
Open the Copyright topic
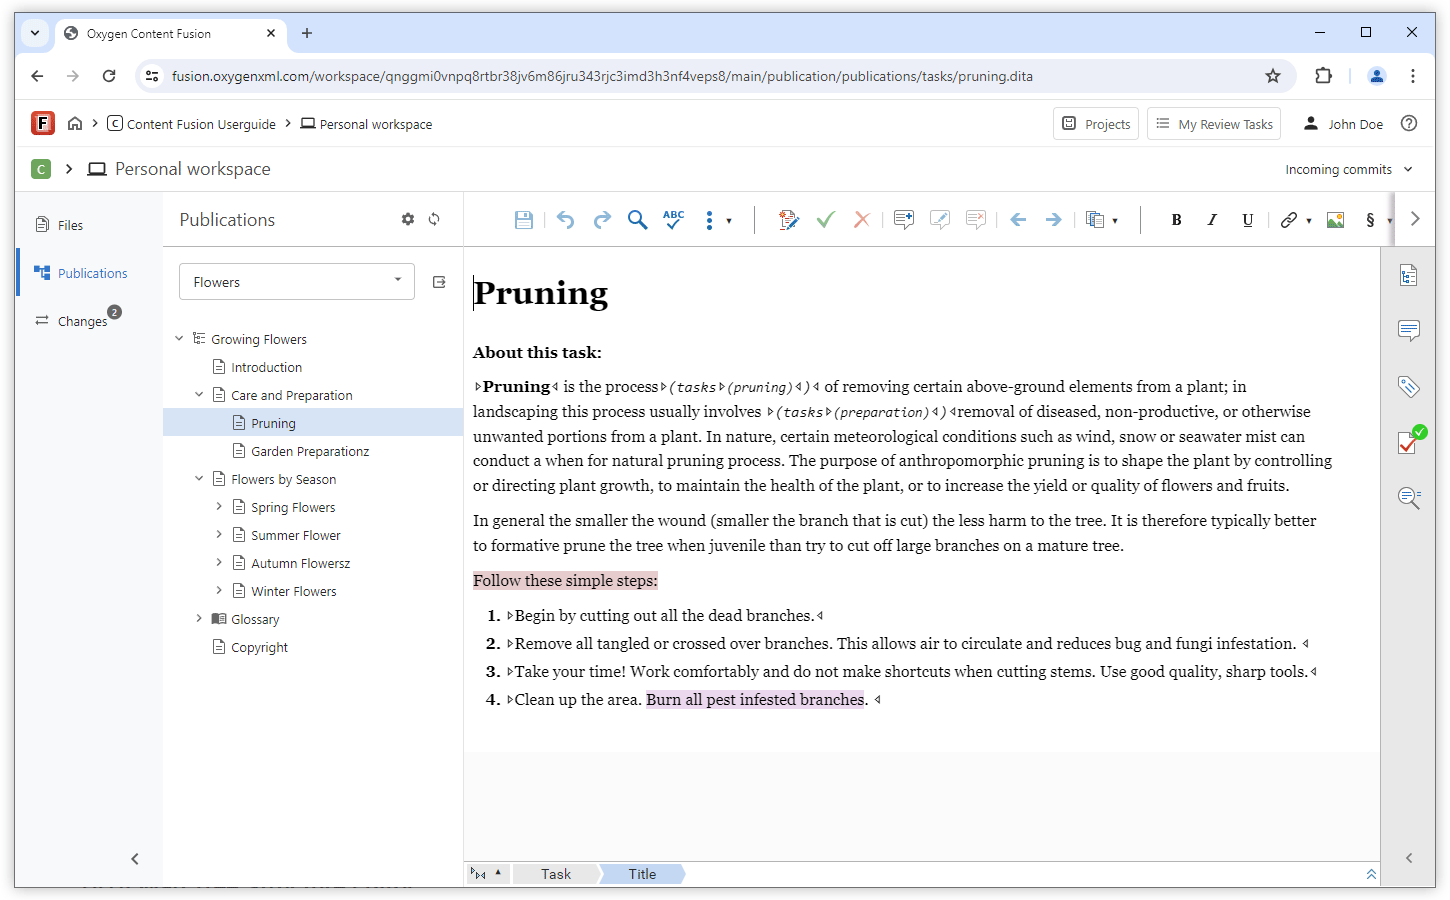click(259, 647)
